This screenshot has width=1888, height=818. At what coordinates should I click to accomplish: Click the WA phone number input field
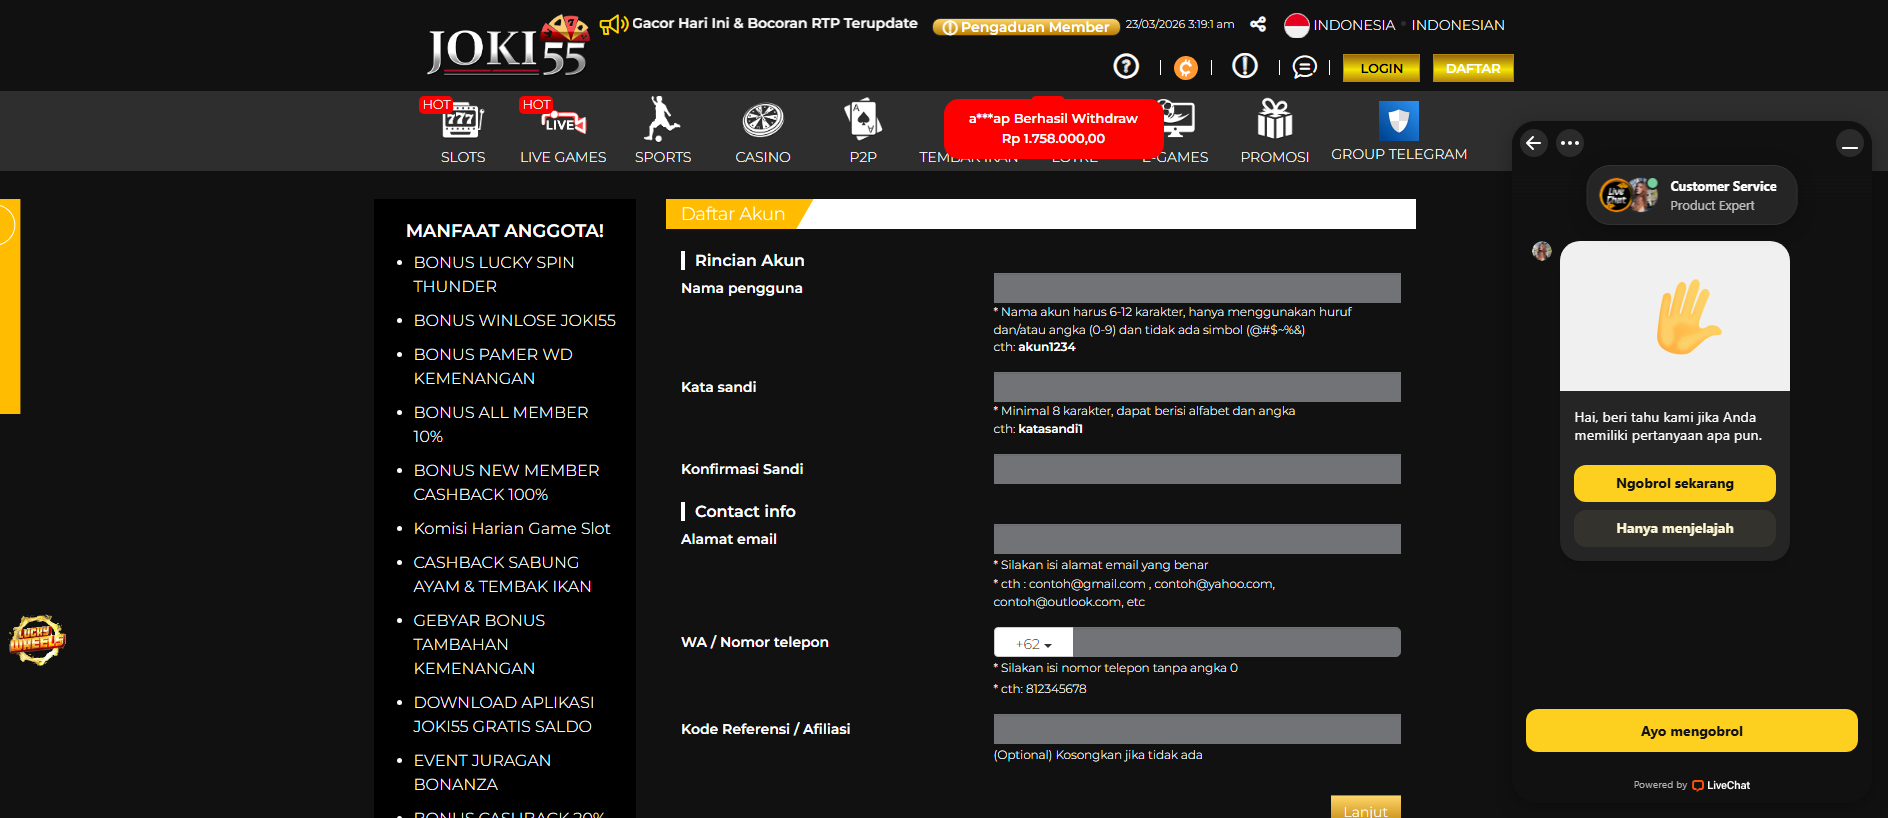pyautogui.click(x=1237, y=642)
